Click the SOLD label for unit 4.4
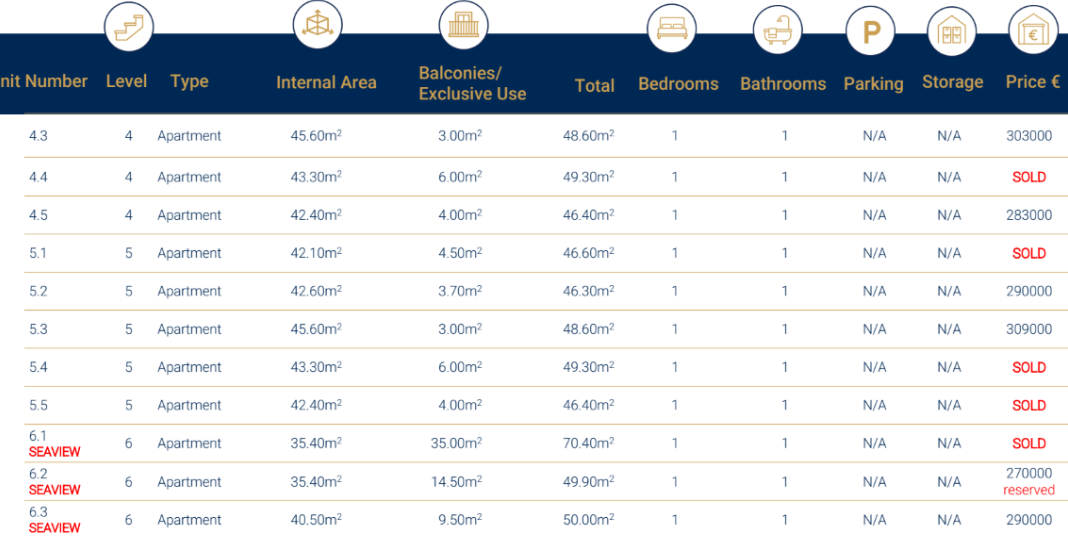 tap(1029, 177)
